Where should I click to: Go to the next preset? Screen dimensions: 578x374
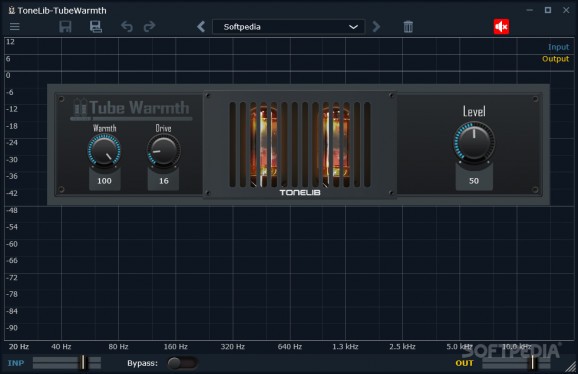(x=376, y=27)
